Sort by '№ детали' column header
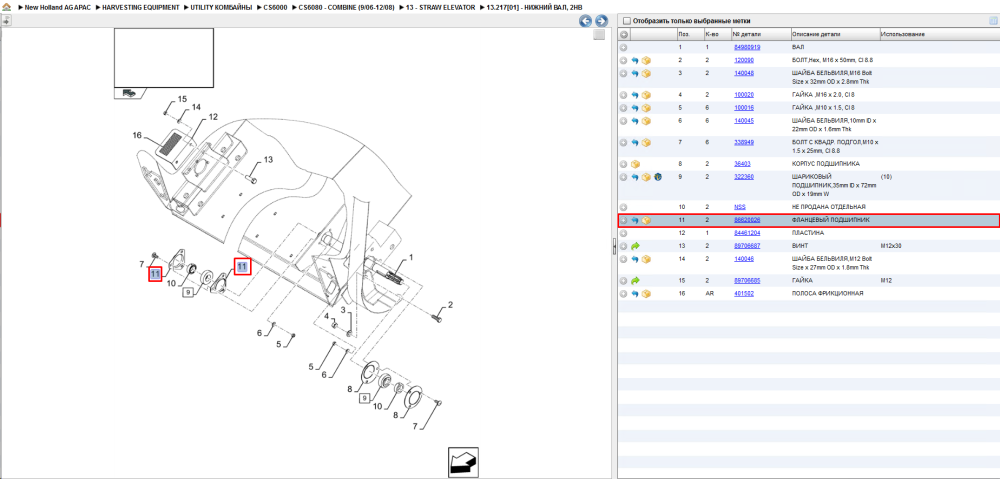Screen dimensions: 1000x479 click(760, 34)
